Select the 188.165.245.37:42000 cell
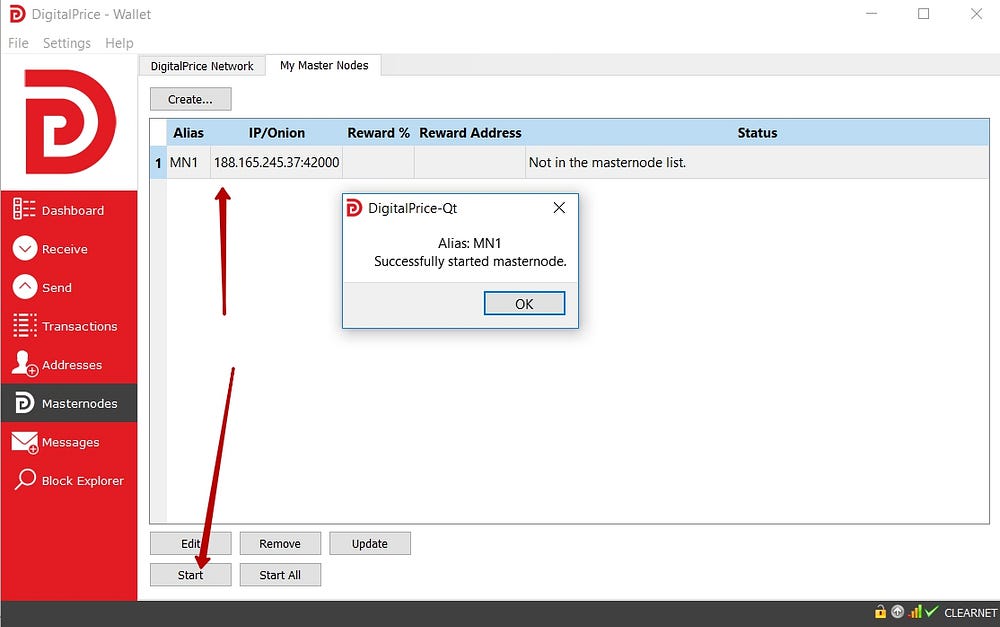This screenshot has width=1000, height=627. pos(277,163)
